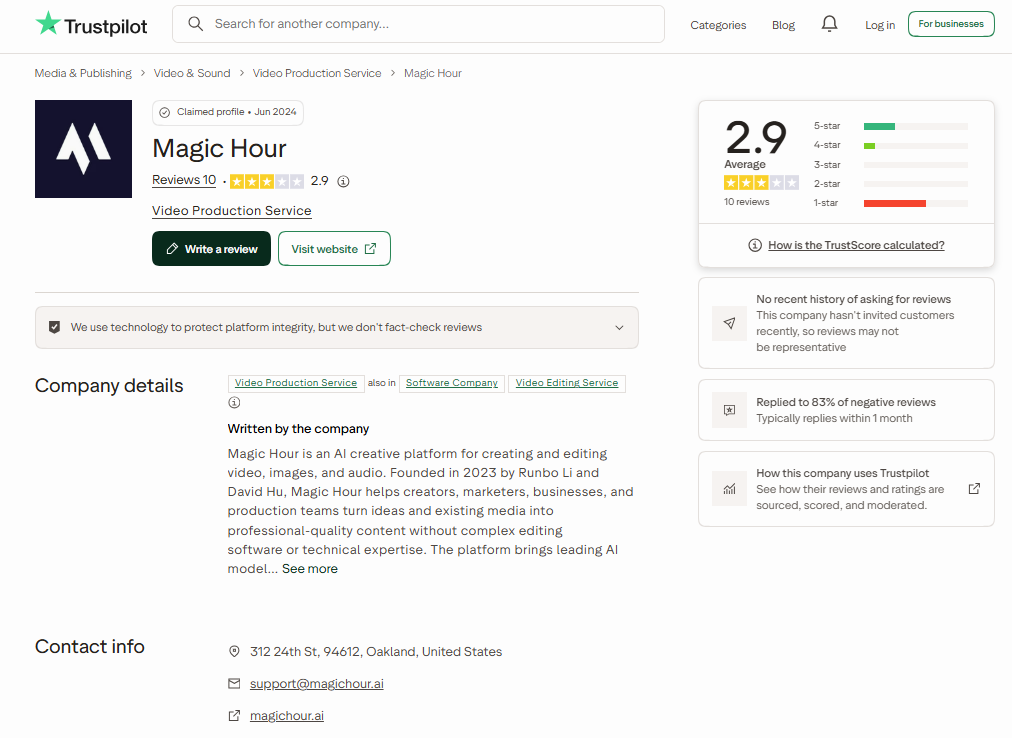
Task: Click the 10 reviews count in the score card
Action: [x=747, y=202]
